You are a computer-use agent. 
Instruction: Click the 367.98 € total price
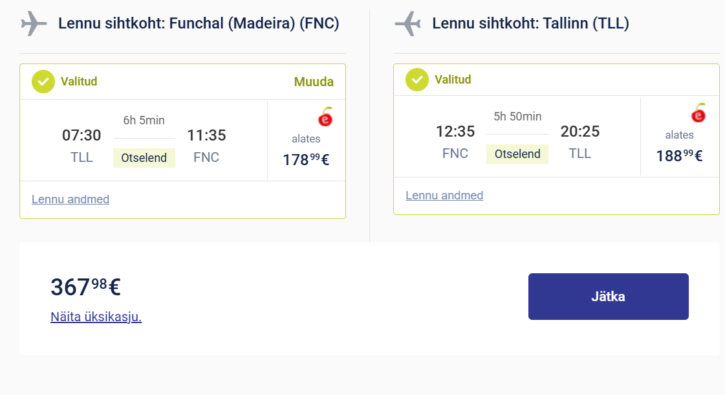click(86, 287)
